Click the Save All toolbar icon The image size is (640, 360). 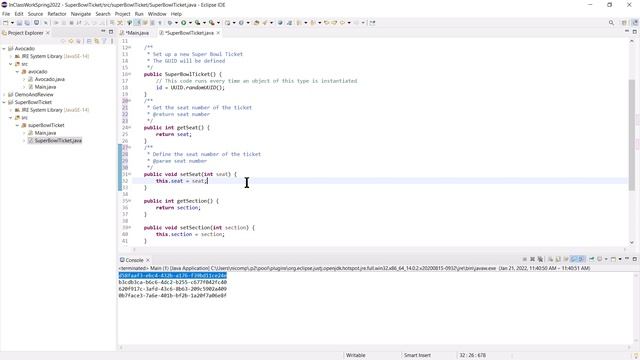[x=27, y=23]
